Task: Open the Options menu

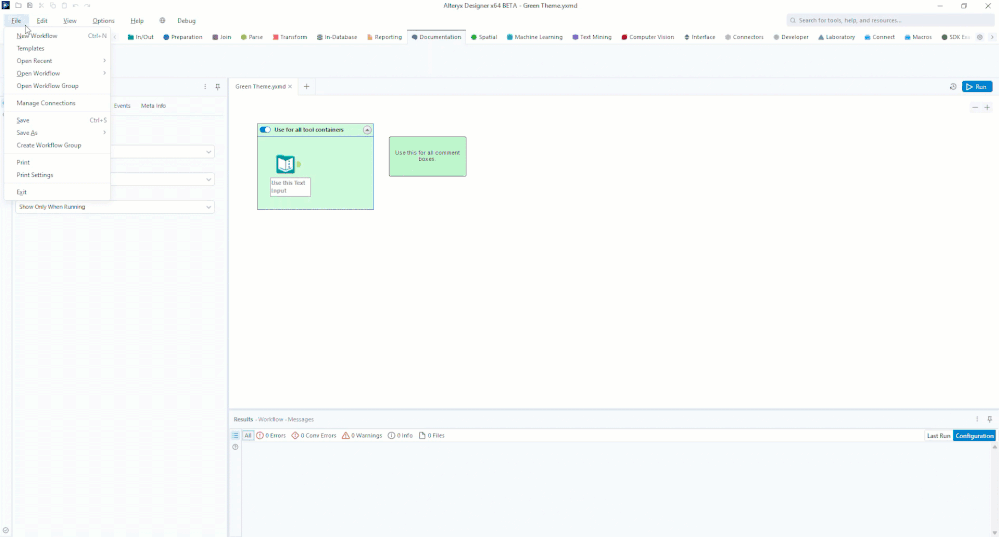Action: (x=103, y=20)
